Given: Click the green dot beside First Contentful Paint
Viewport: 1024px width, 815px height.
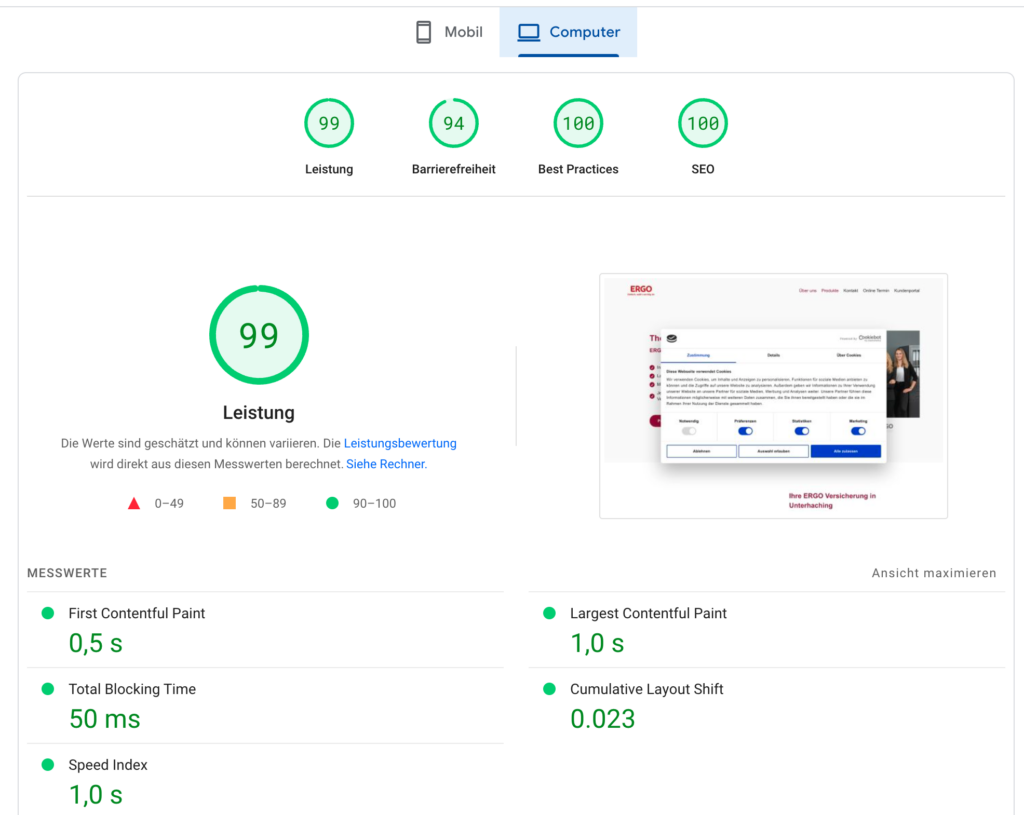Looking at the screenshot, I should click(x=46, y=613).
